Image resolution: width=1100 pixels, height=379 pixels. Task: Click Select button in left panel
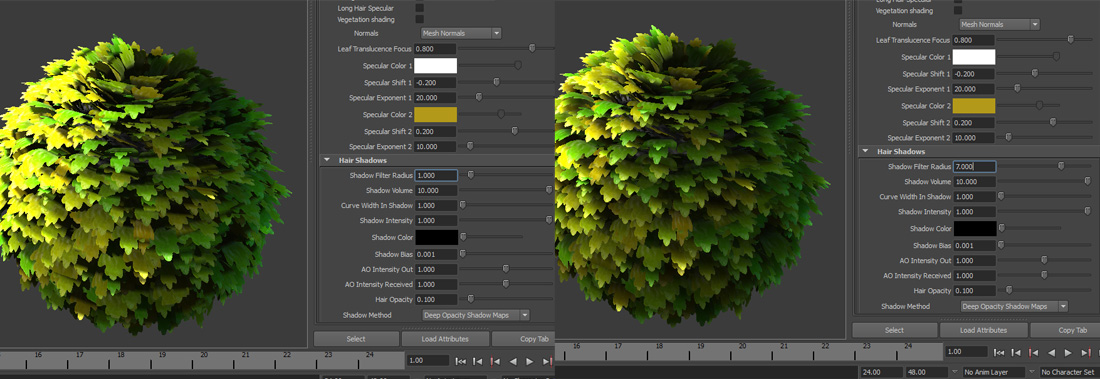pos(356,339)
